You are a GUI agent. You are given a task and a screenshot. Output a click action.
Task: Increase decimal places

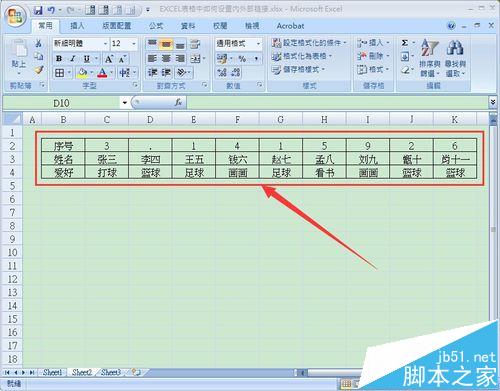click(222, 72)
